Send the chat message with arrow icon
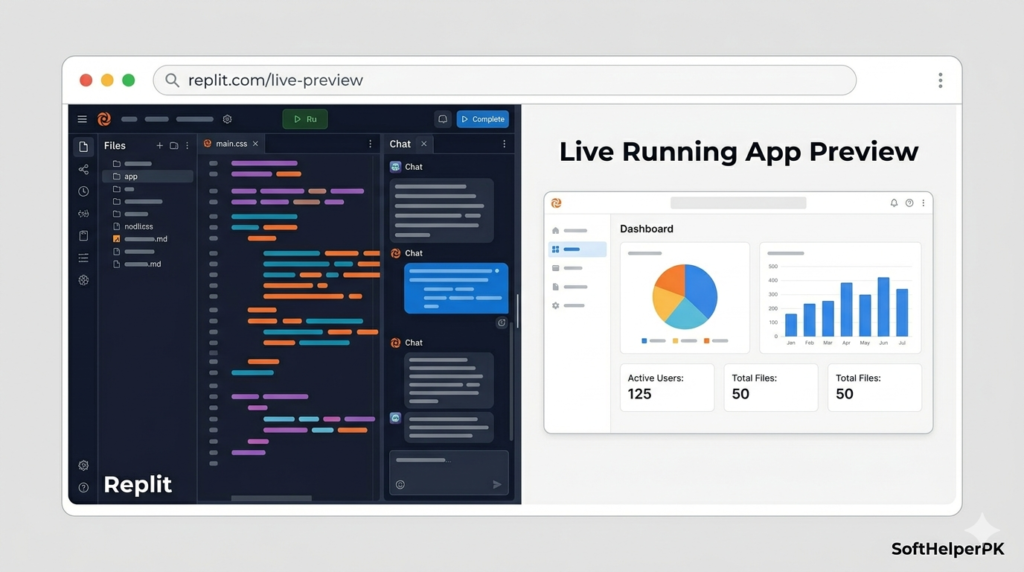 (497, 485)
